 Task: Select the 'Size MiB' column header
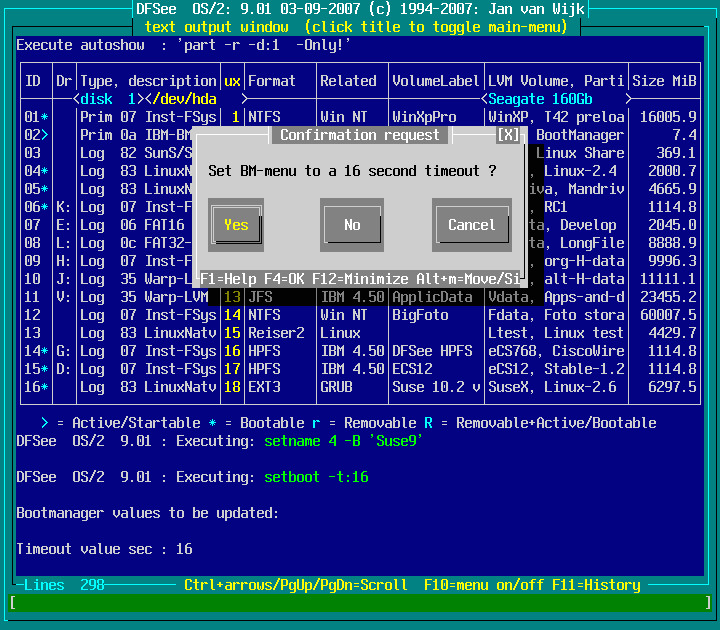pos(664,81)
